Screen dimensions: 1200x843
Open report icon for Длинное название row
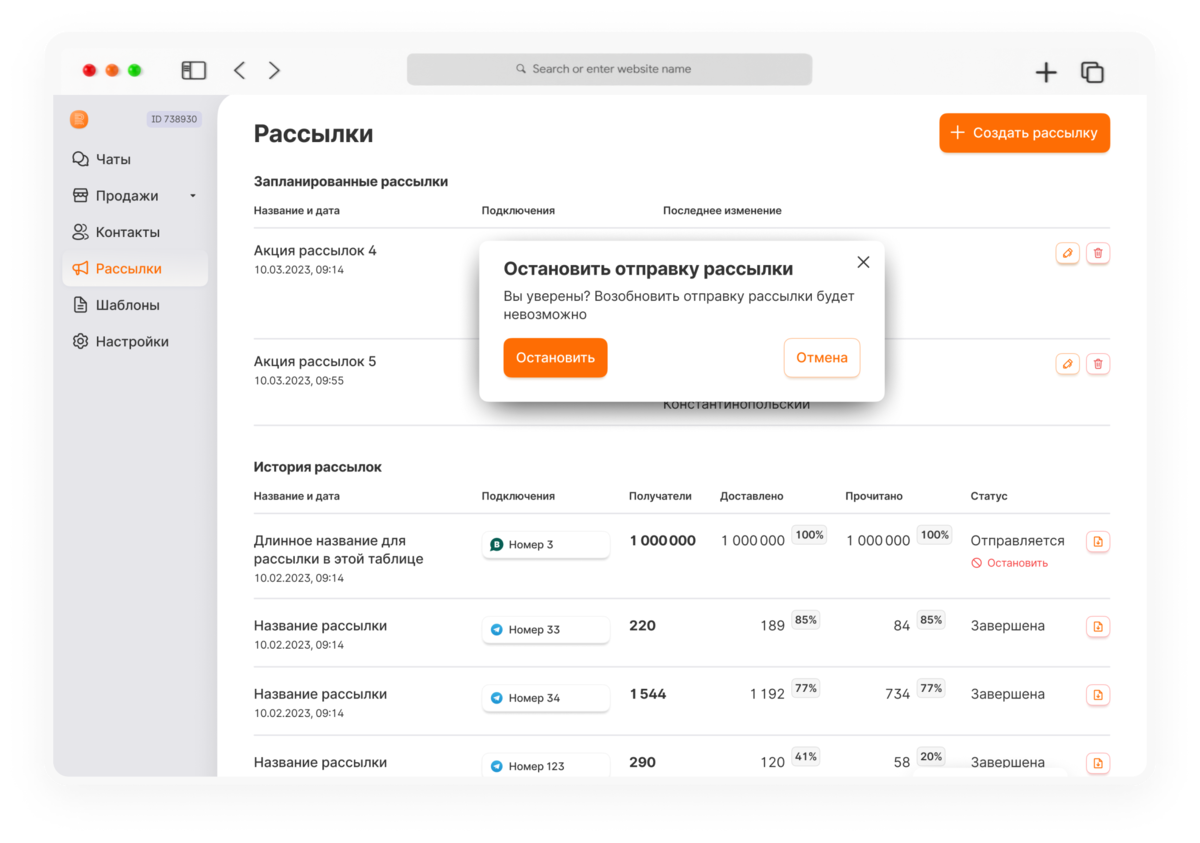[1098, 541]
